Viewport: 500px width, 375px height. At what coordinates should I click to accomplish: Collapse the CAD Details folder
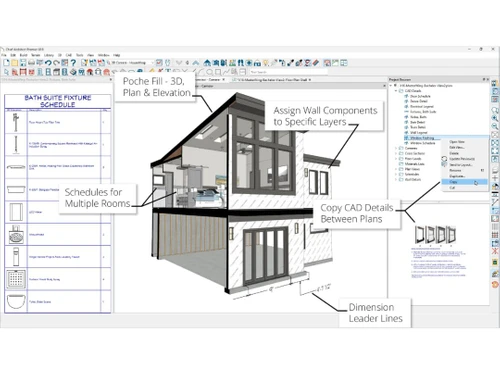(396, 91)
